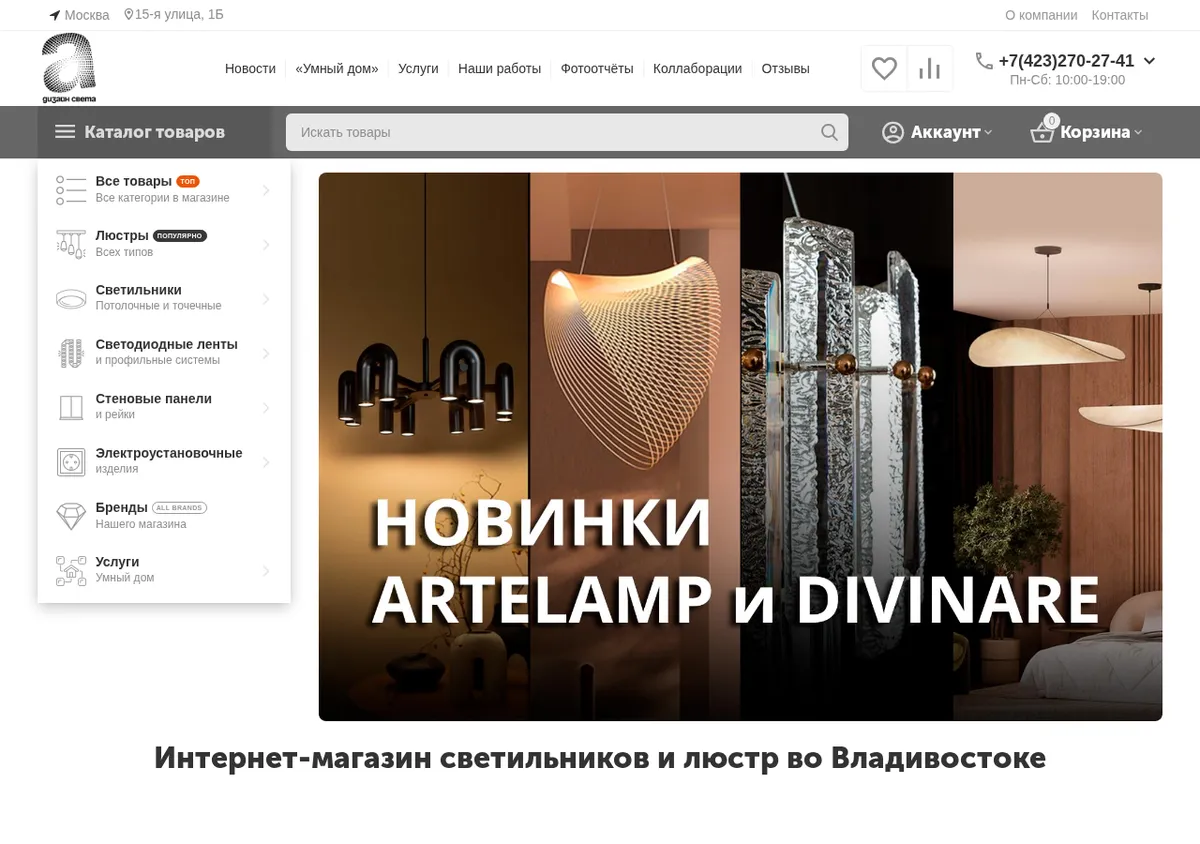Open the wishlist heart icon
Screen dimensions: 1200x844
[884, 68]
